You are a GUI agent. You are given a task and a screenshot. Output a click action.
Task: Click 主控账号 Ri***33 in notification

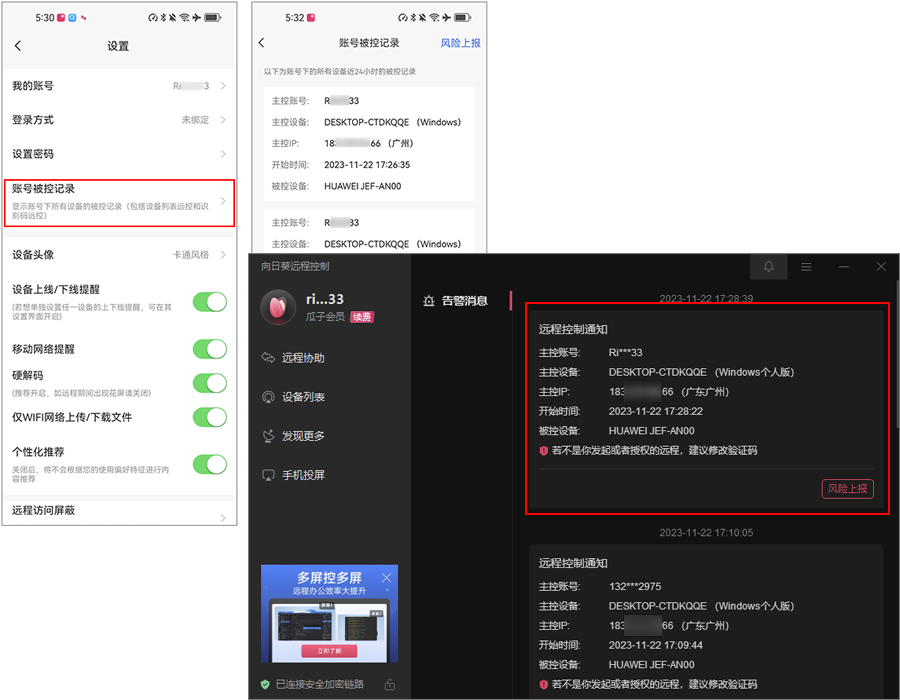[x=625, y=352]
